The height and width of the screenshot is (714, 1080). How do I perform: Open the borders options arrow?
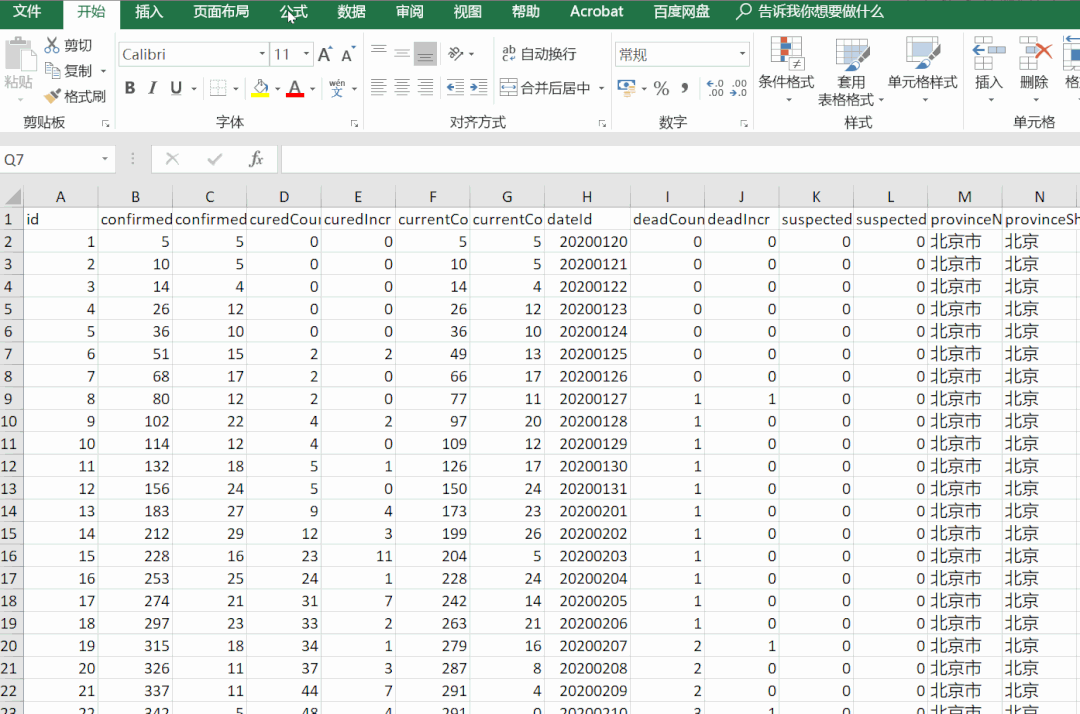point(236,89)
